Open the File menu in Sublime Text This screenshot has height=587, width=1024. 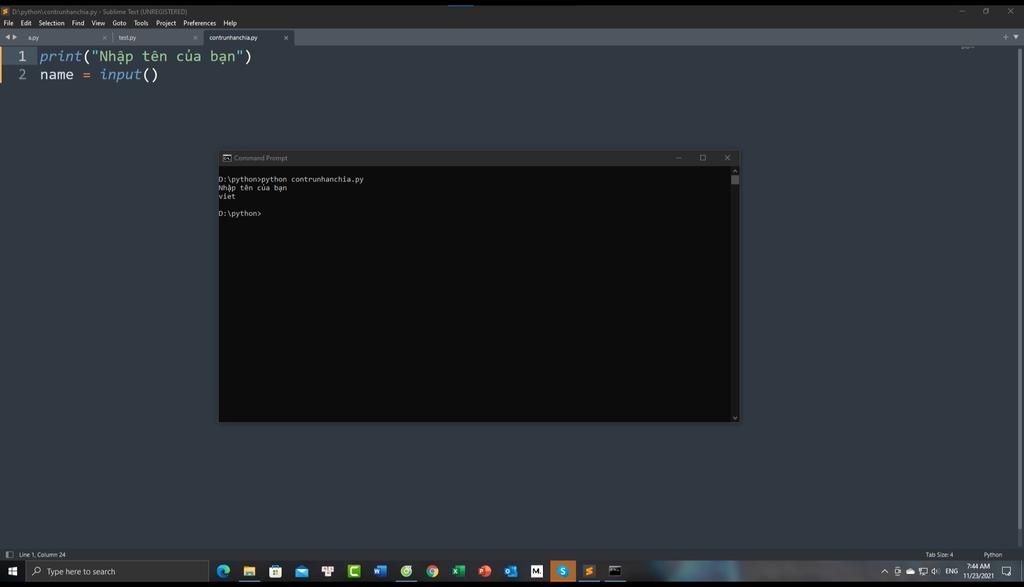click(x=8, y=23)
